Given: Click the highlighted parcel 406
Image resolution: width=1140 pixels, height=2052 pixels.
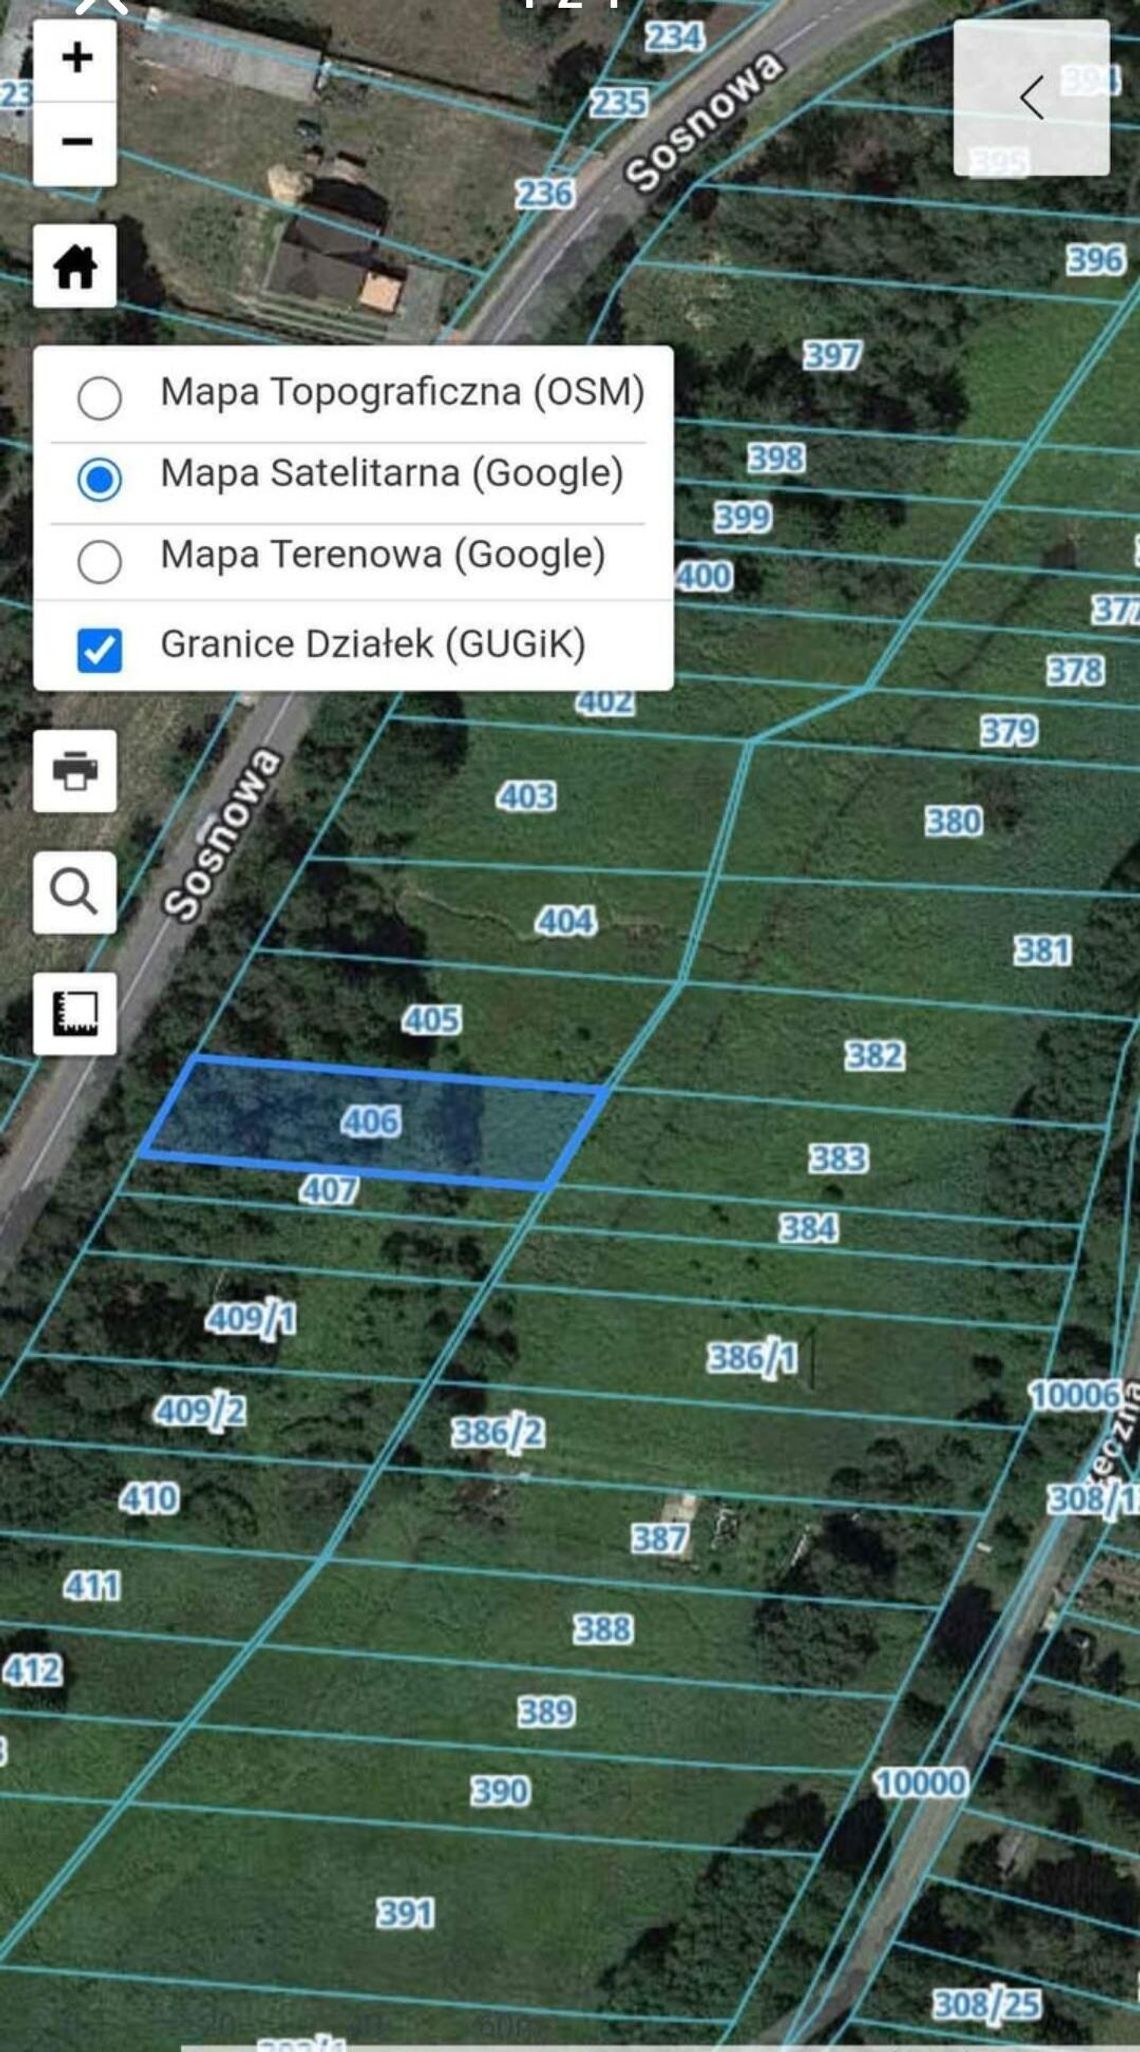Looking at the screenshot, I should pyautogui.click(x=371, y=1121).
